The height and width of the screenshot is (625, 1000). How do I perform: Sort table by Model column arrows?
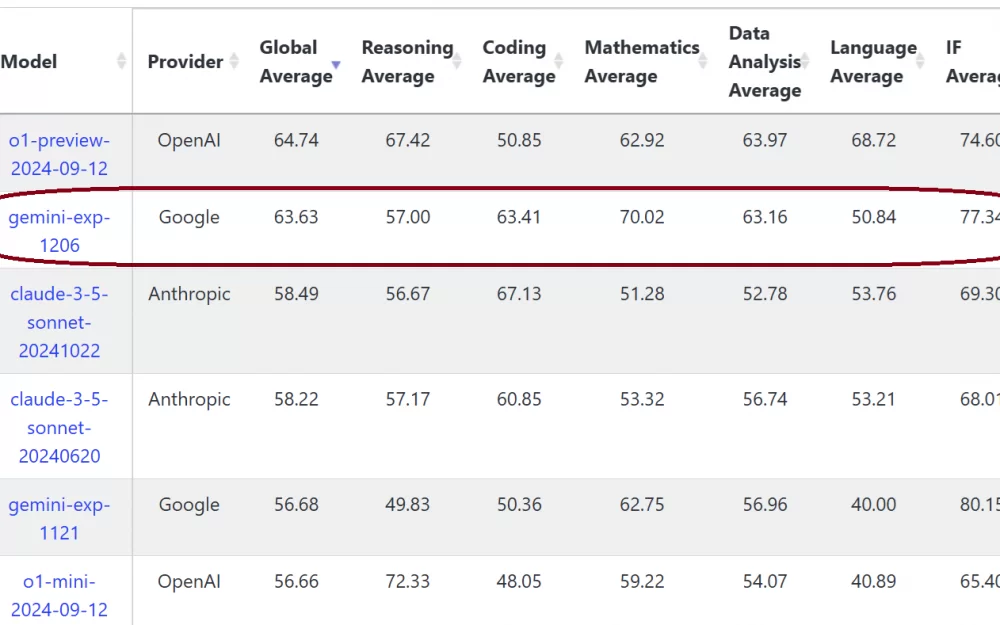tap(121, 61)
